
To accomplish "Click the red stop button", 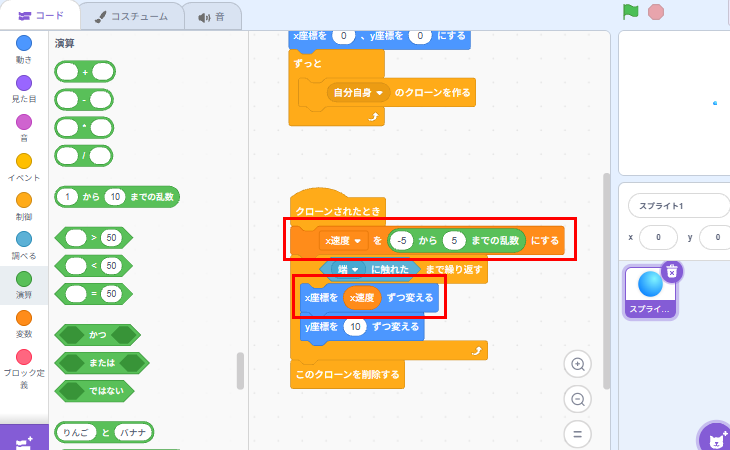I will coord(656,12).
